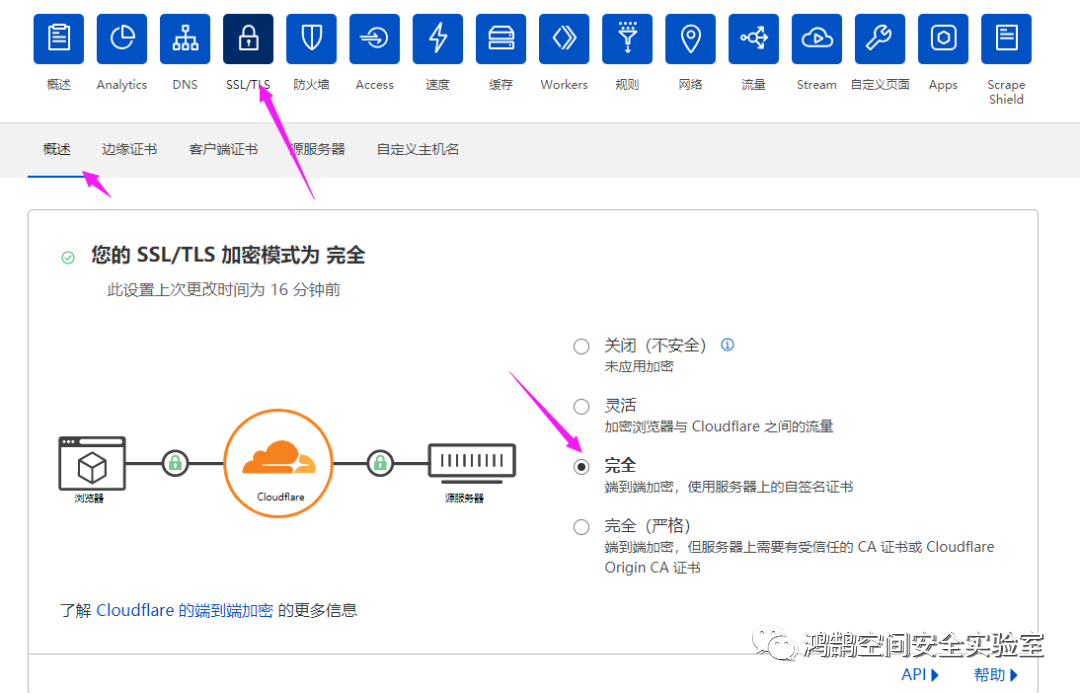The width and height of the screenshot is (1080, 693).
Task: Click the padlock between browser and Cloudflare
Action: tap(175, 463)
